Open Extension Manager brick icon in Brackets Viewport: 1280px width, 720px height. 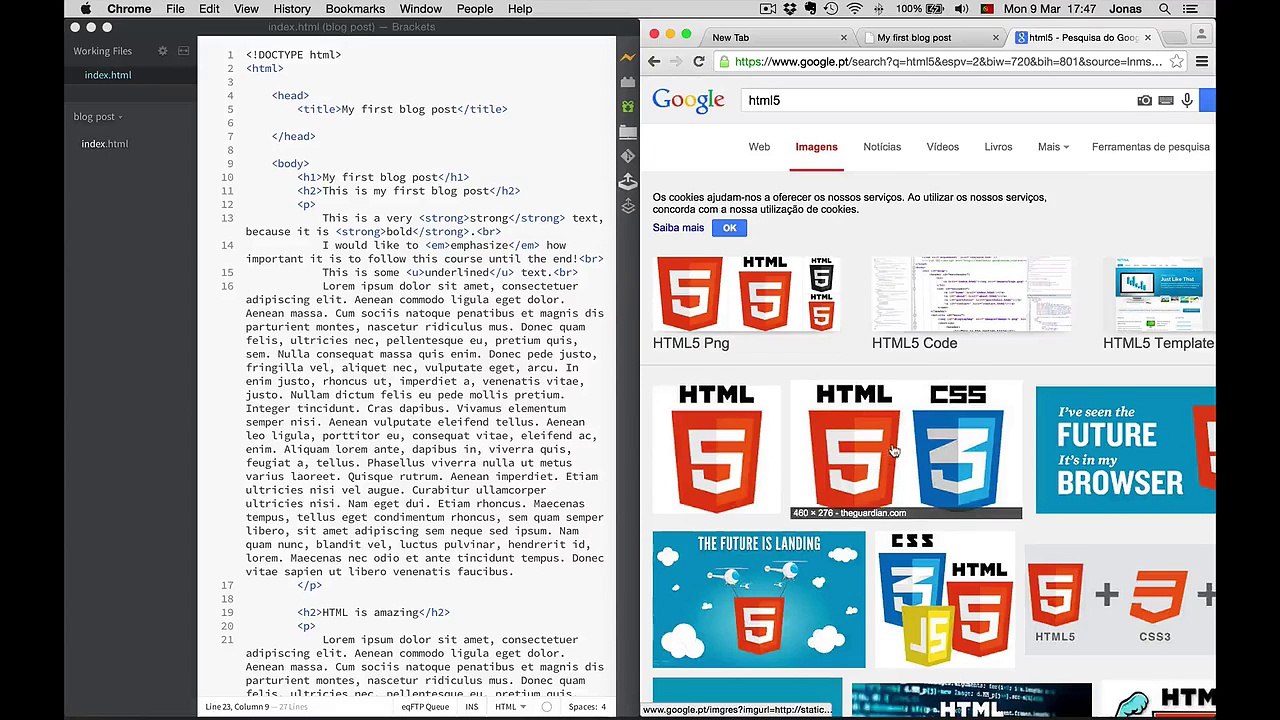tap(627, 82)
